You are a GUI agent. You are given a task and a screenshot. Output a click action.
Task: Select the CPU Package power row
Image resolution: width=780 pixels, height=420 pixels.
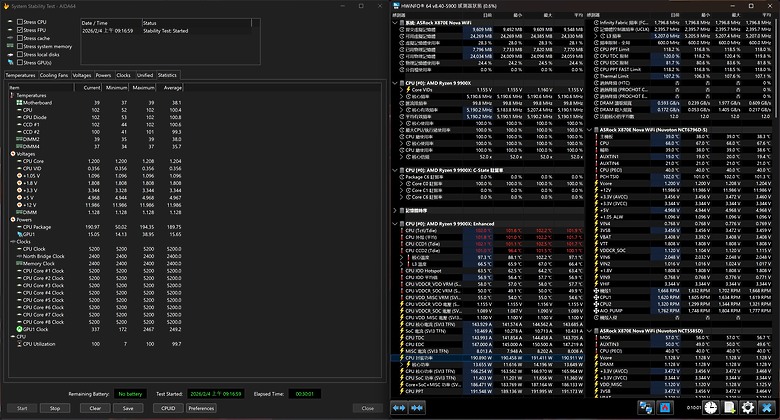point(97,227)
